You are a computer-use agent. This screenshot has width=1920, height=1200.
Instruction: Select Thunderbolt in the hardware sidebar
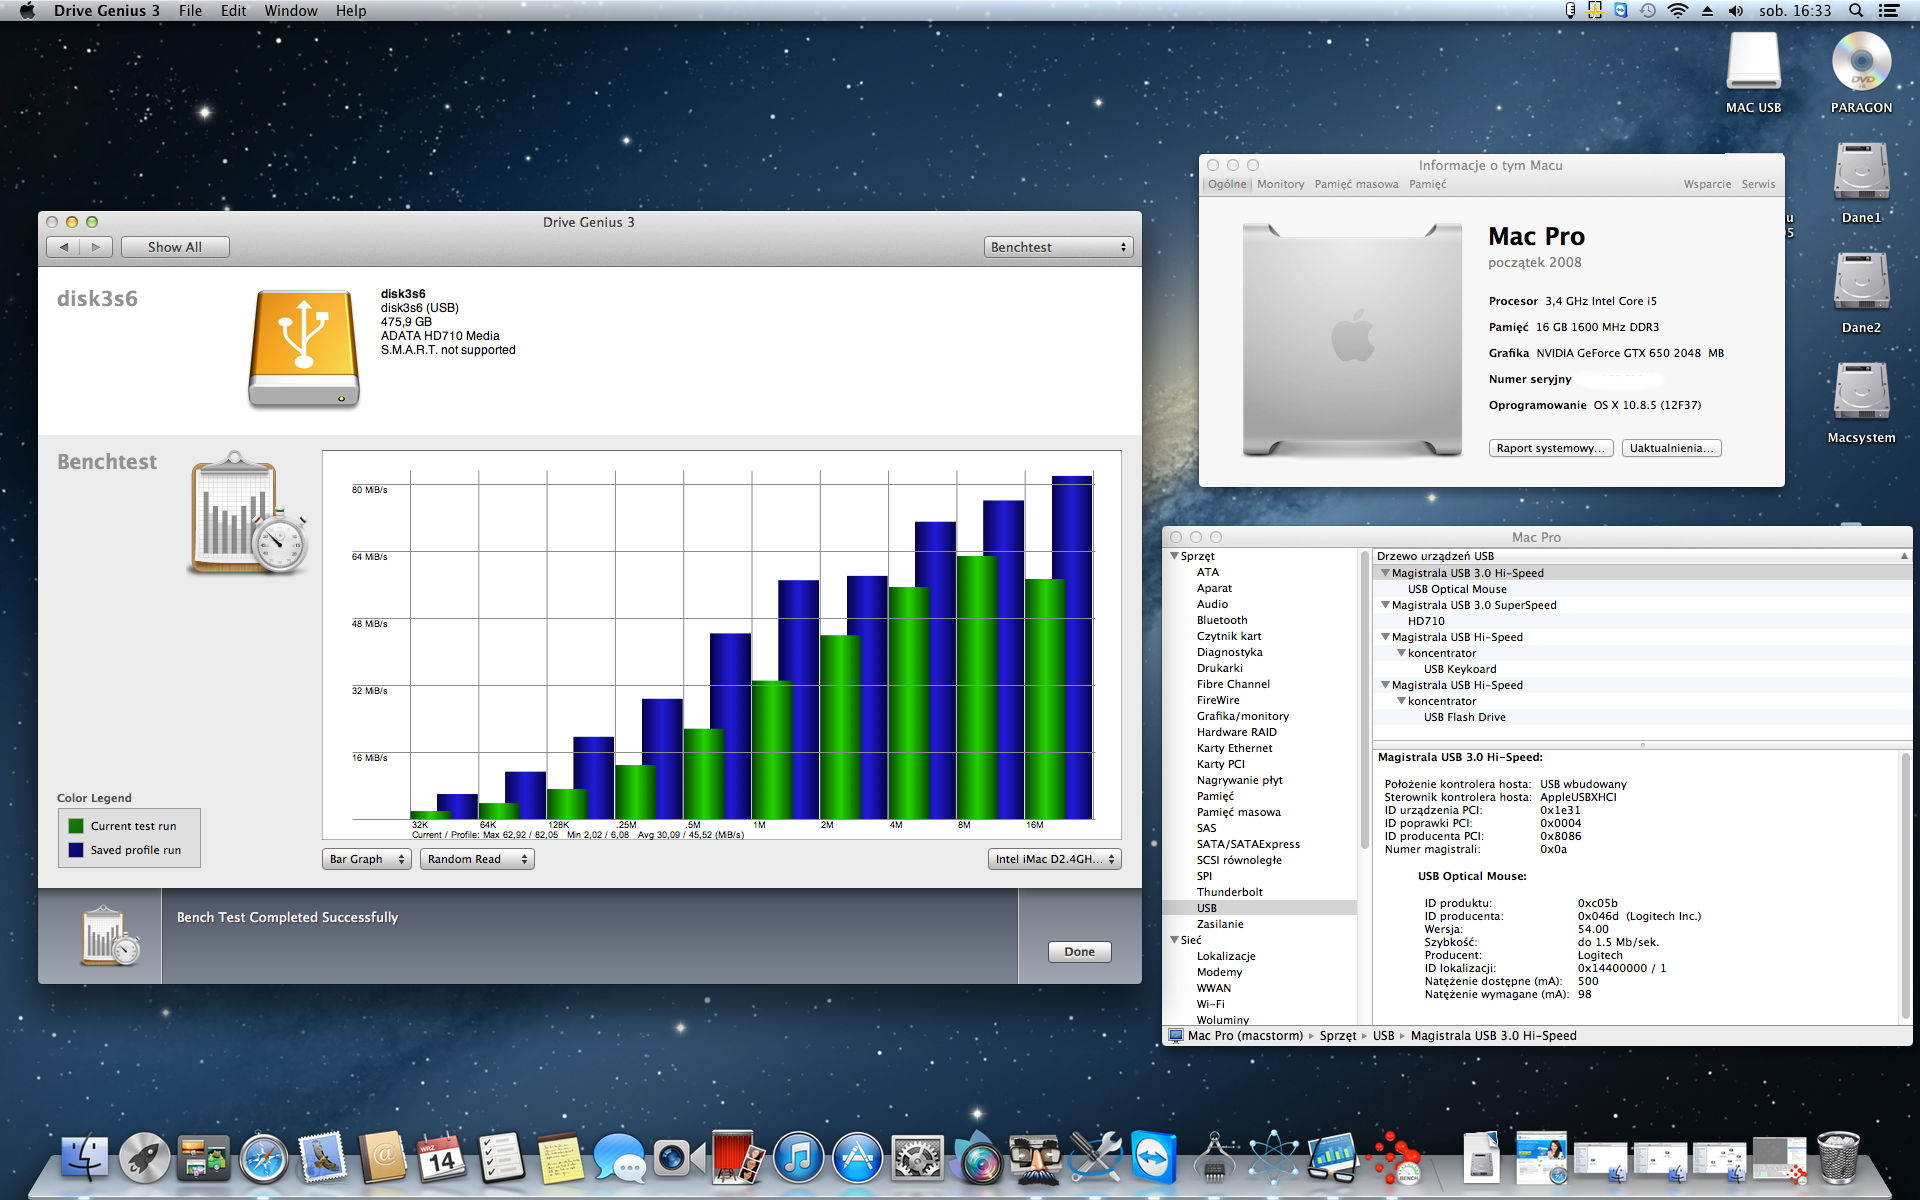point(1229,892)
